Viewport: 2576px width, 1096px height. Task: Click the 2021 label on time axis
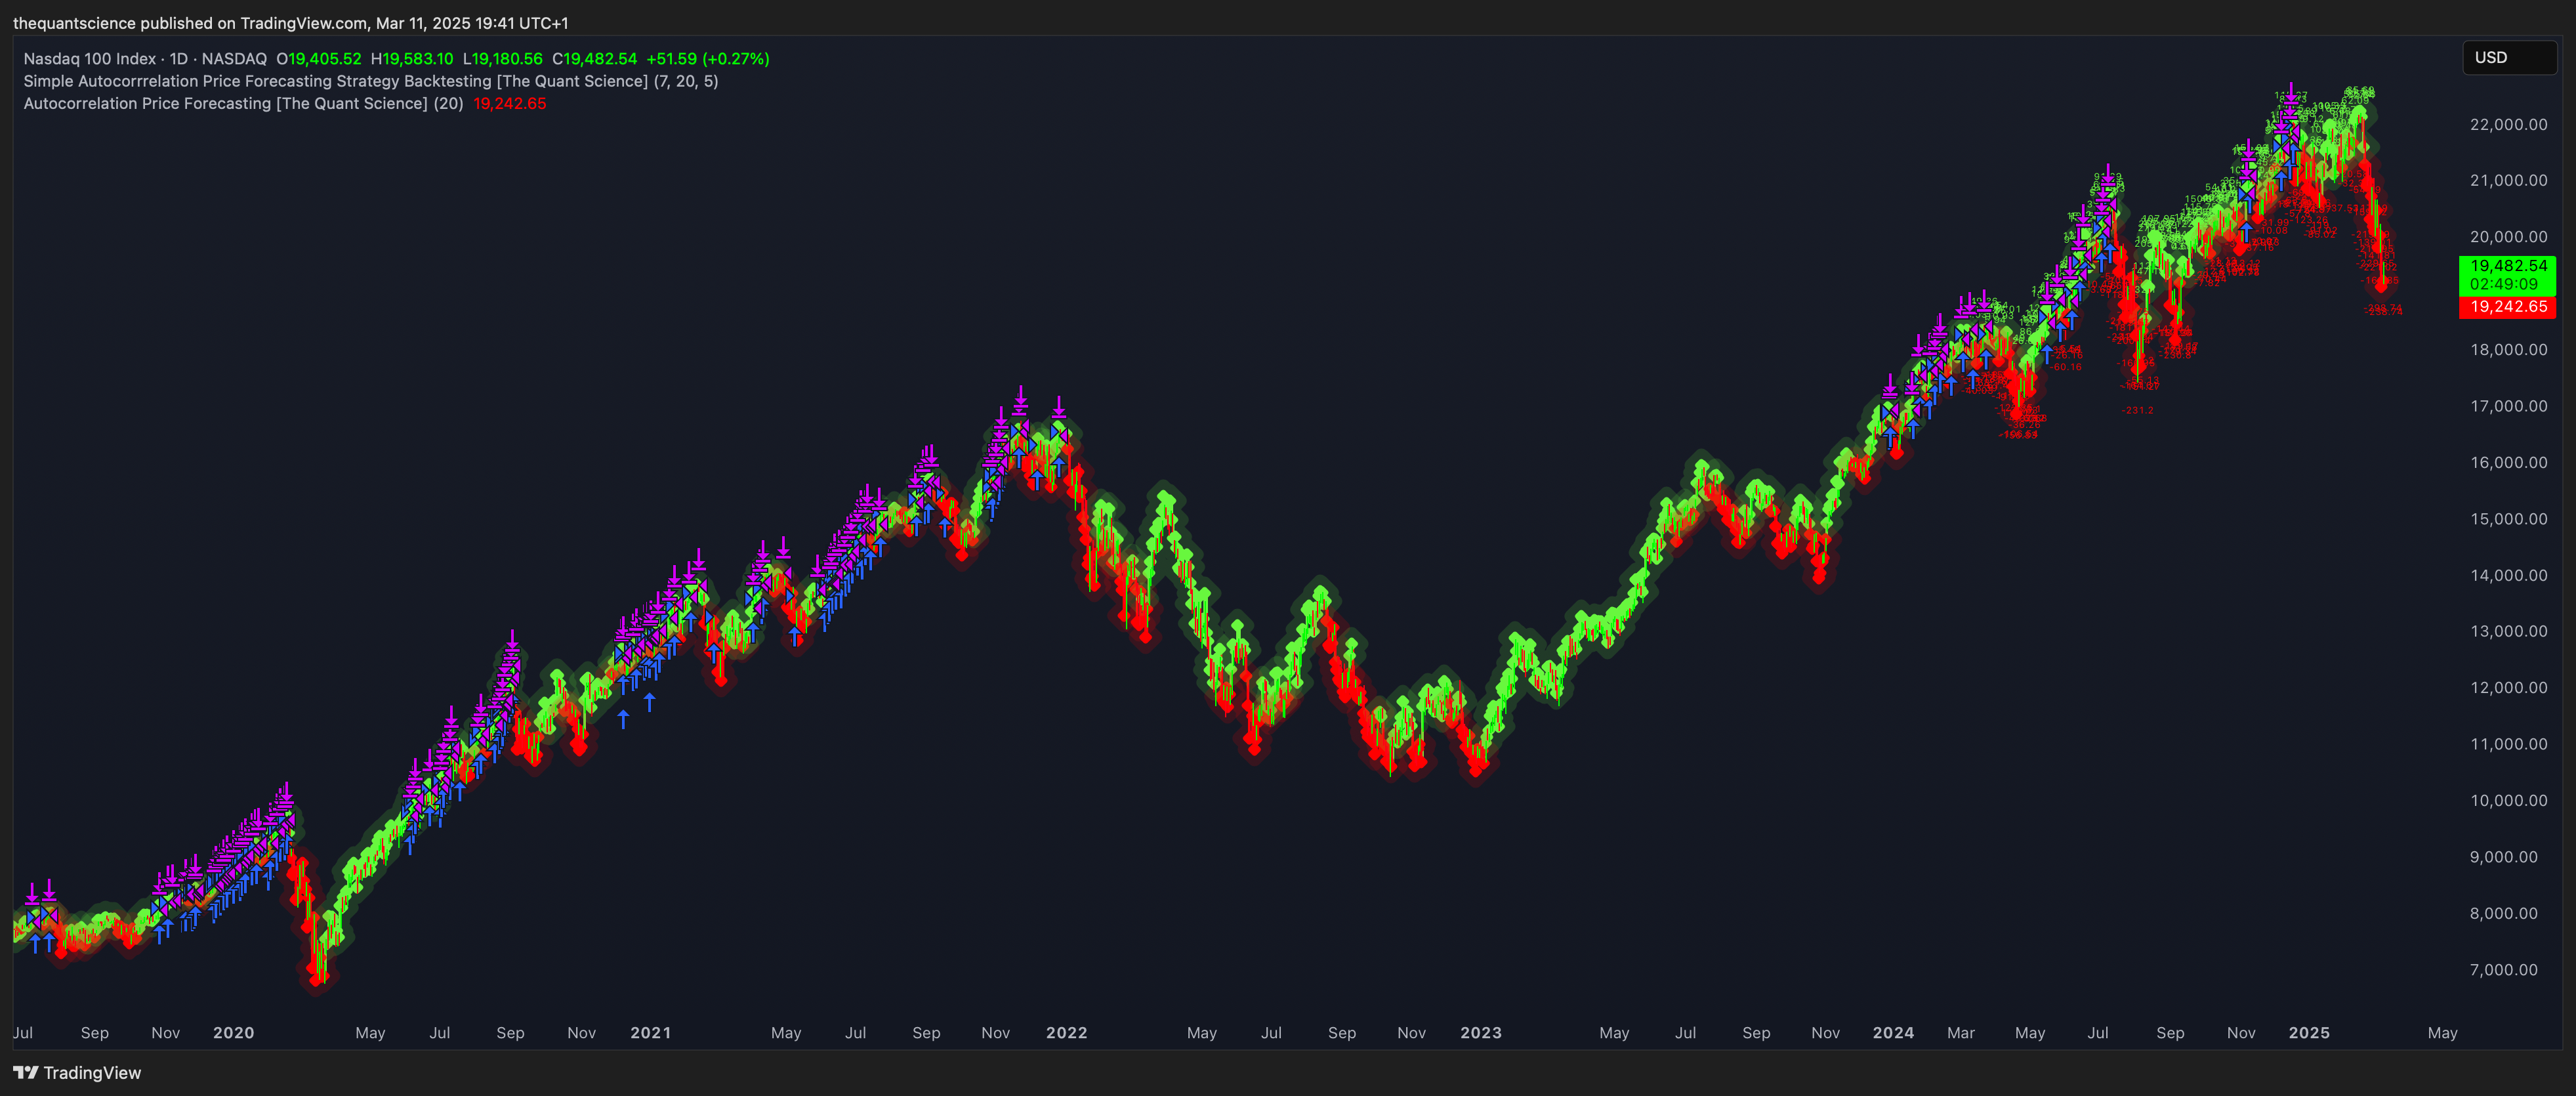point(651,1033)
